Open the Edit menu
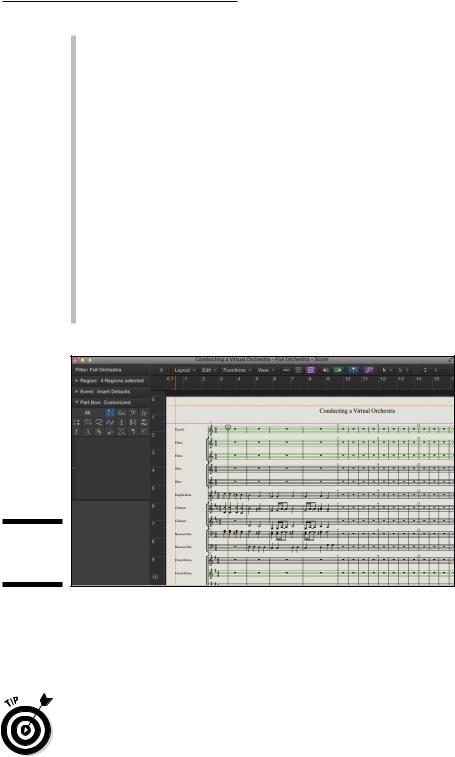The image size is (455, 757). [x=208, y=370]
